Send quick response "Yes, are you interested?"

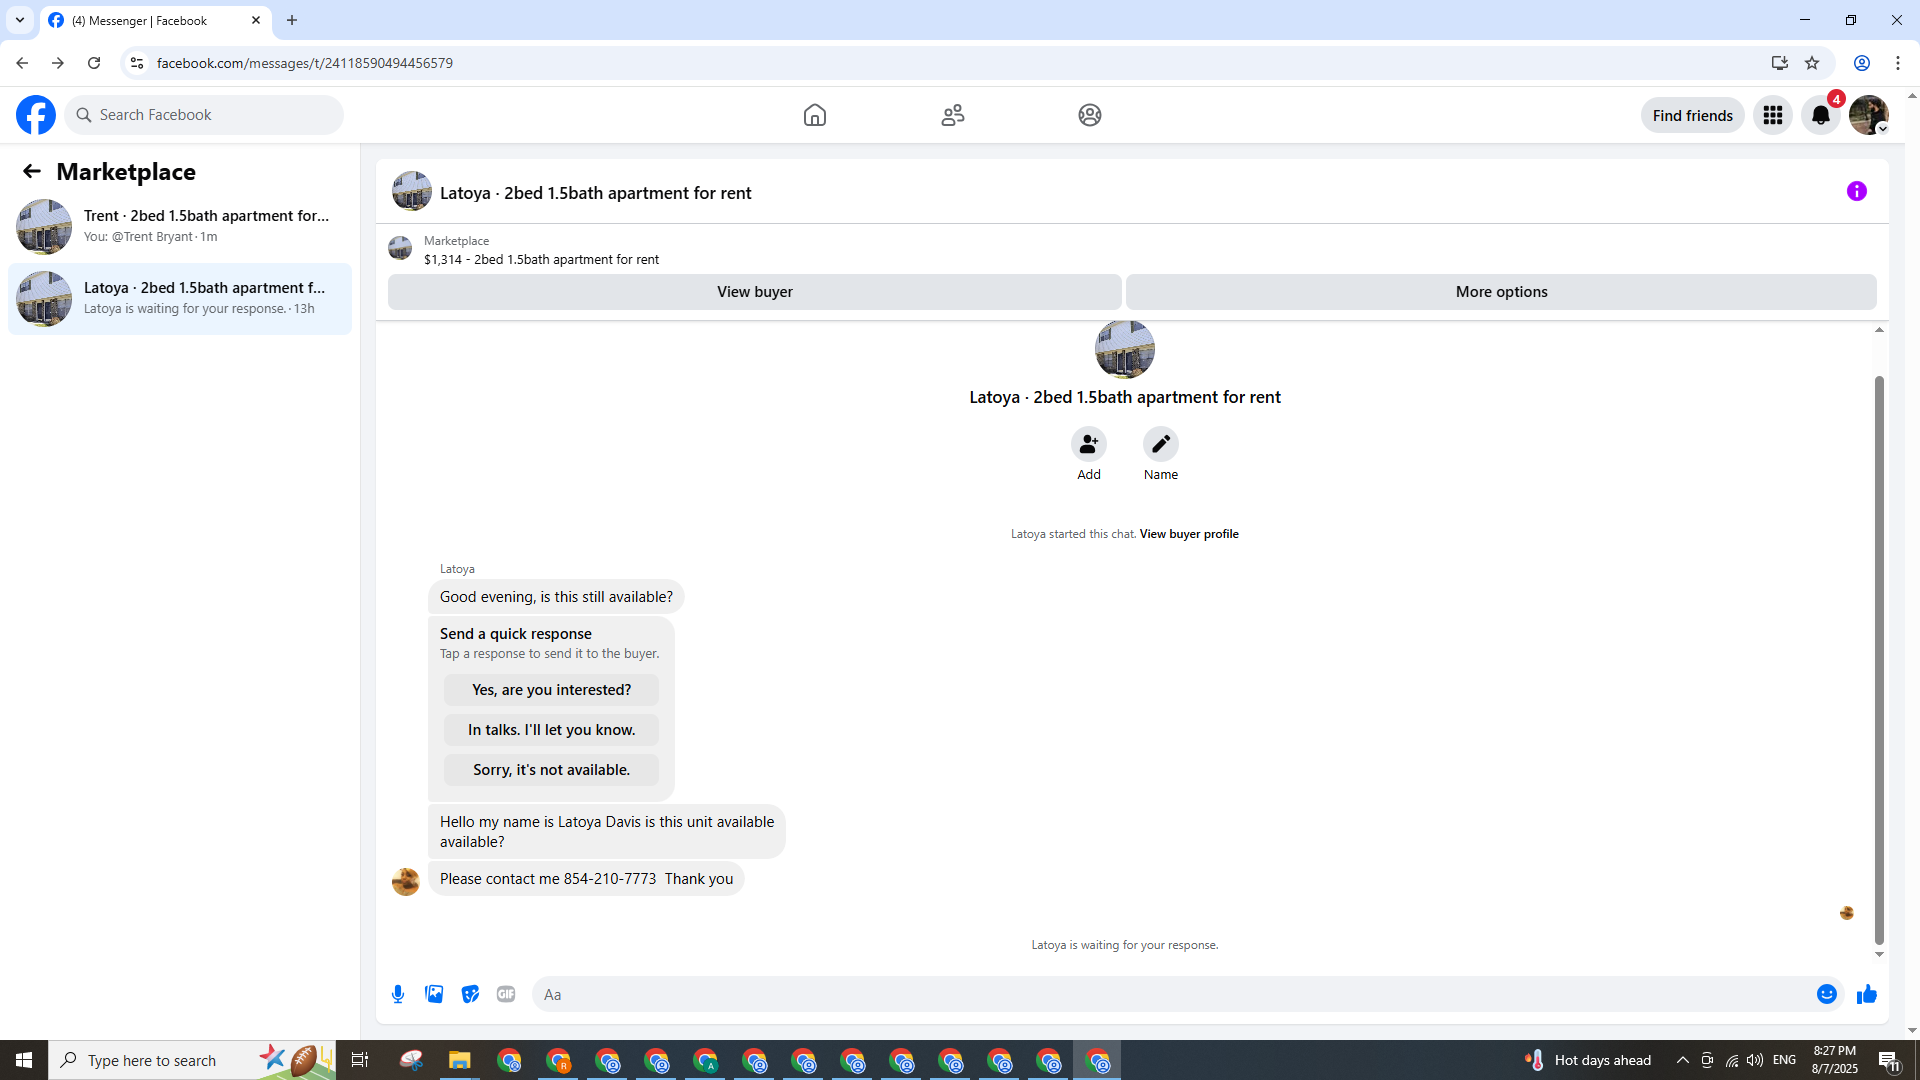pos(551,690)
